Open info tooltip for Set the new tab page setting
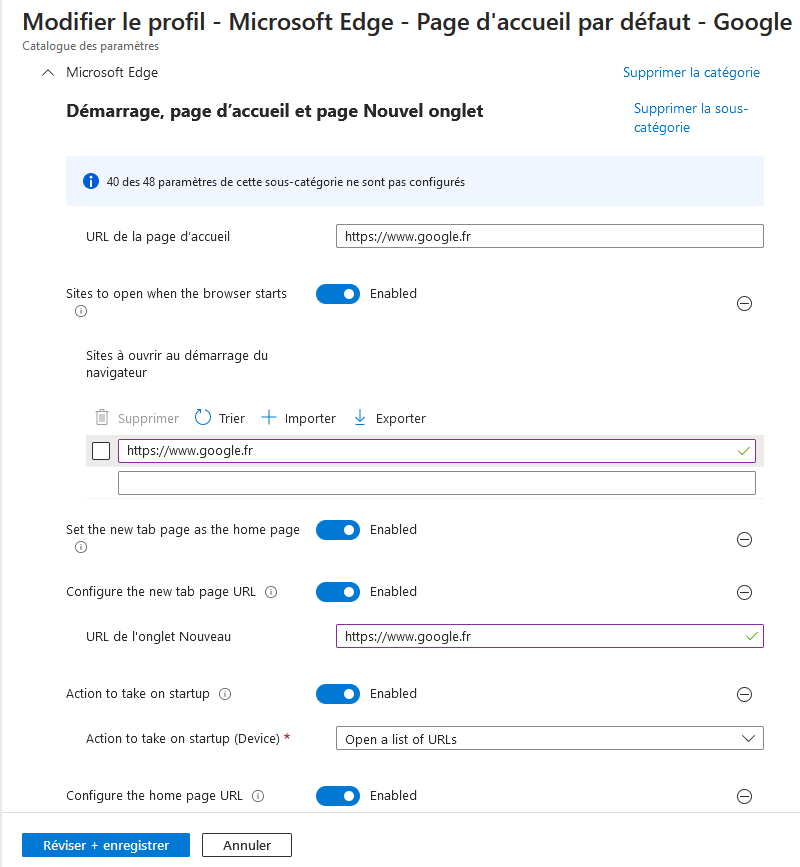The width and height of the screenshot is (800, 867). click(x=80, y=547)
